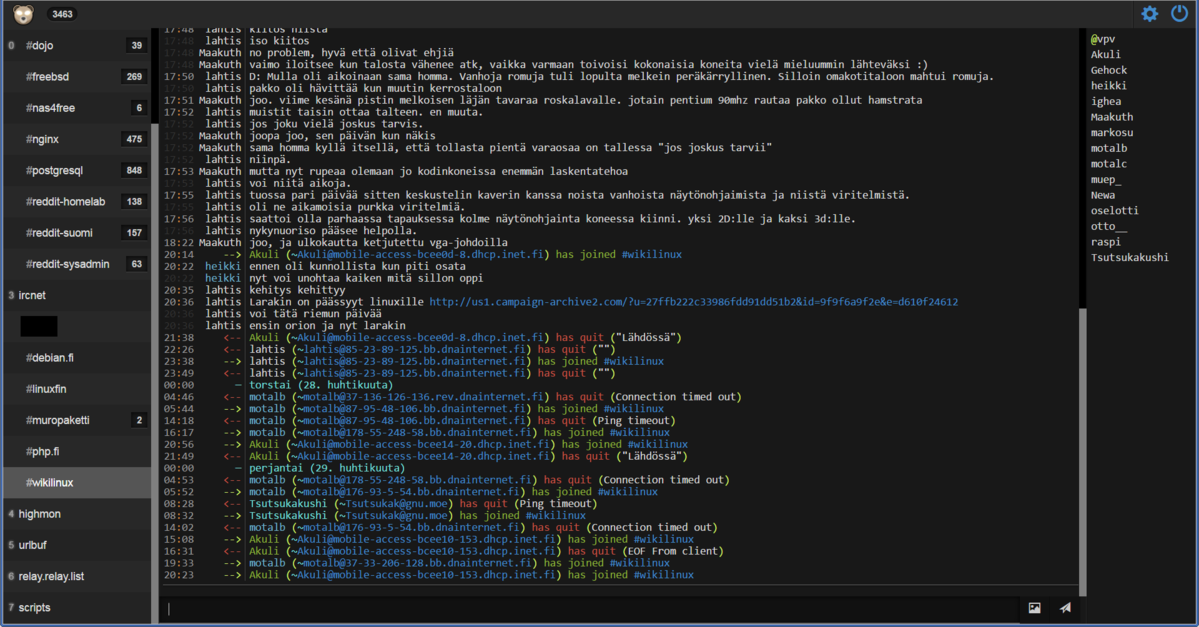Click nick Tsutsukakushi in the user list

(x=1129, y=258)
